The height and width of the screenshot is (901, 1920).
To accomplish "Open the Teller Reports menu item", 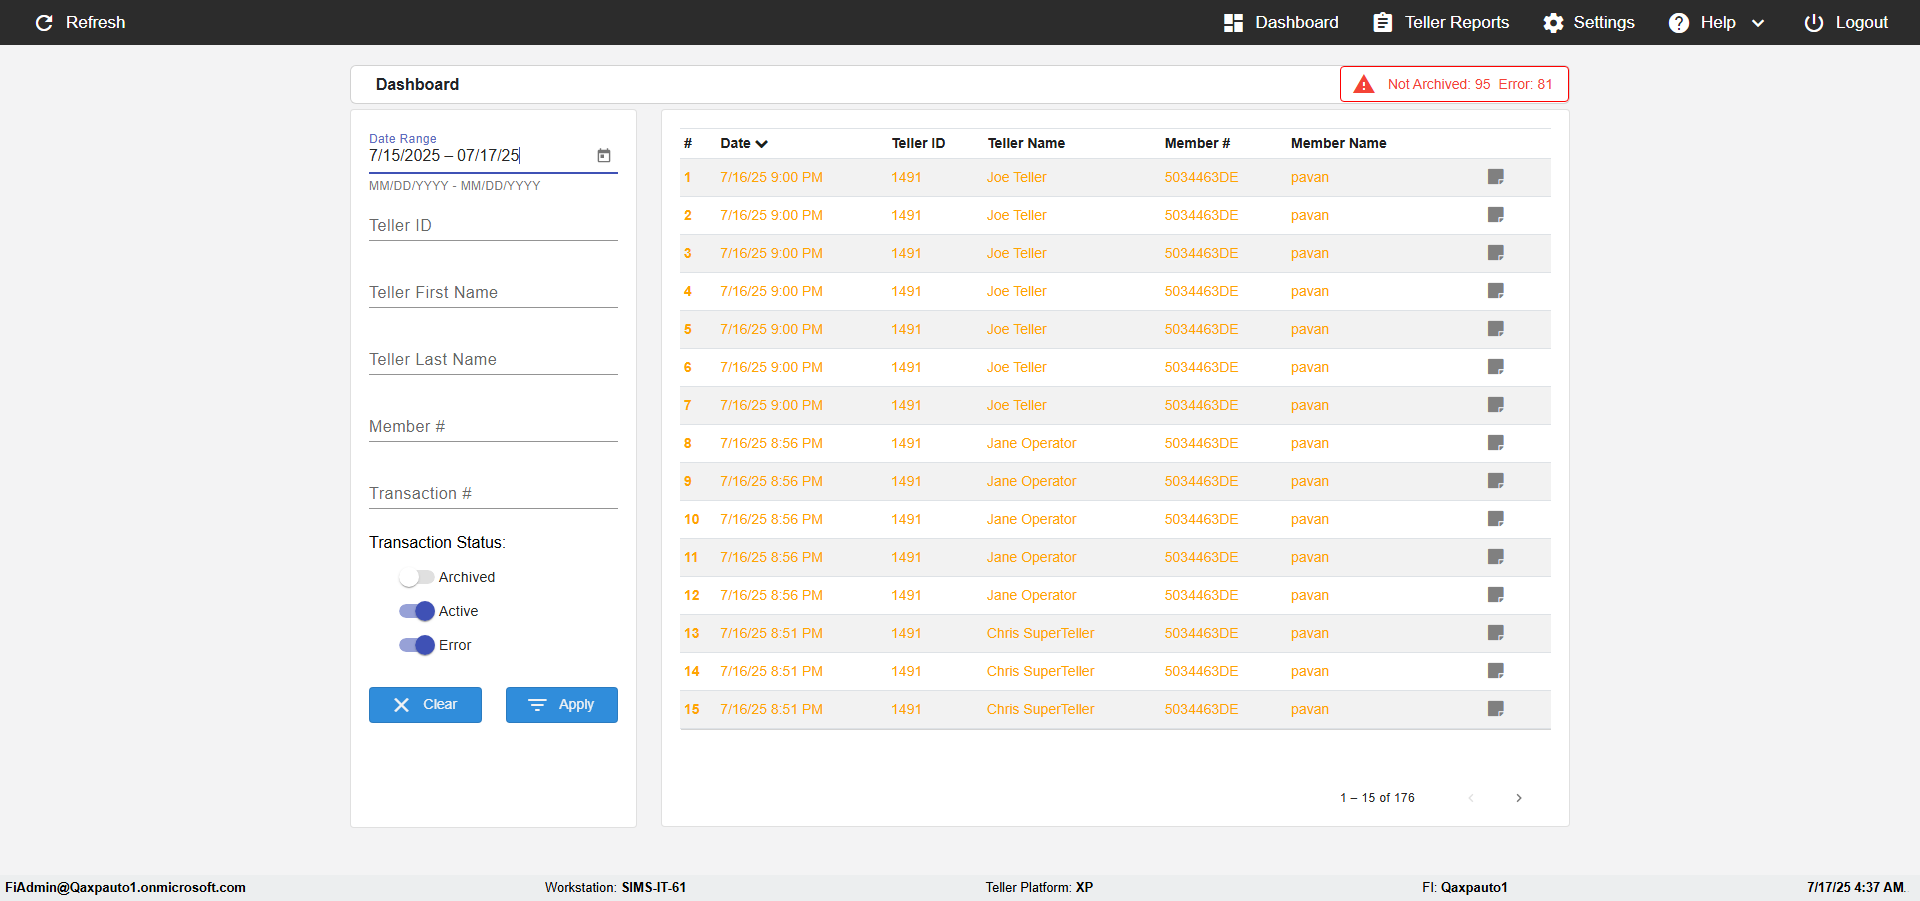I will pyautogui.click(x=1441, y=22).
